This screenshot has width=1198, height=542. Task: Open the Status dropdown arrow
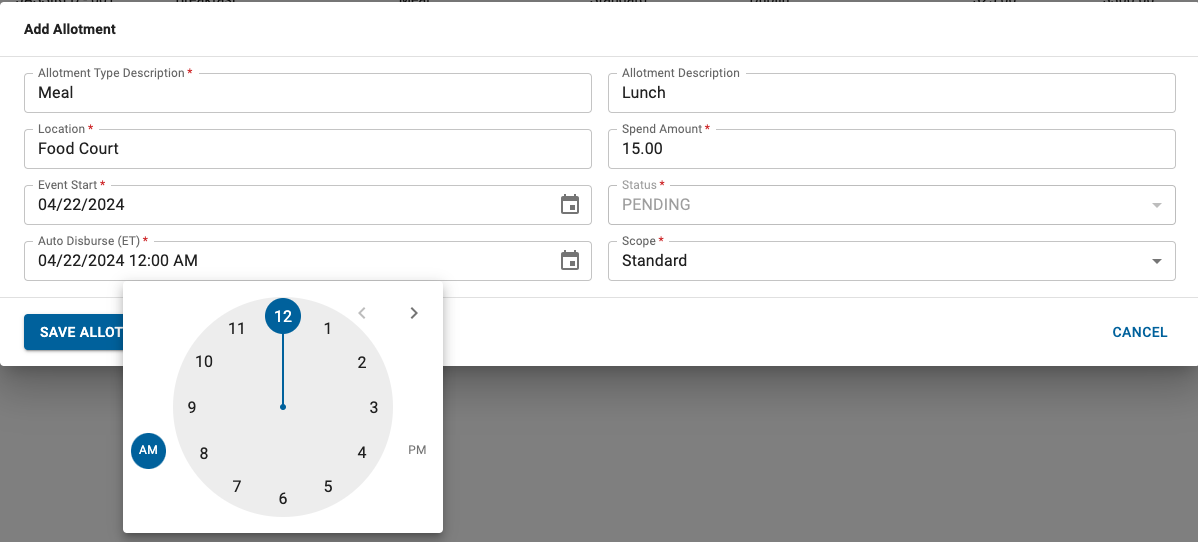(1156, 205)
